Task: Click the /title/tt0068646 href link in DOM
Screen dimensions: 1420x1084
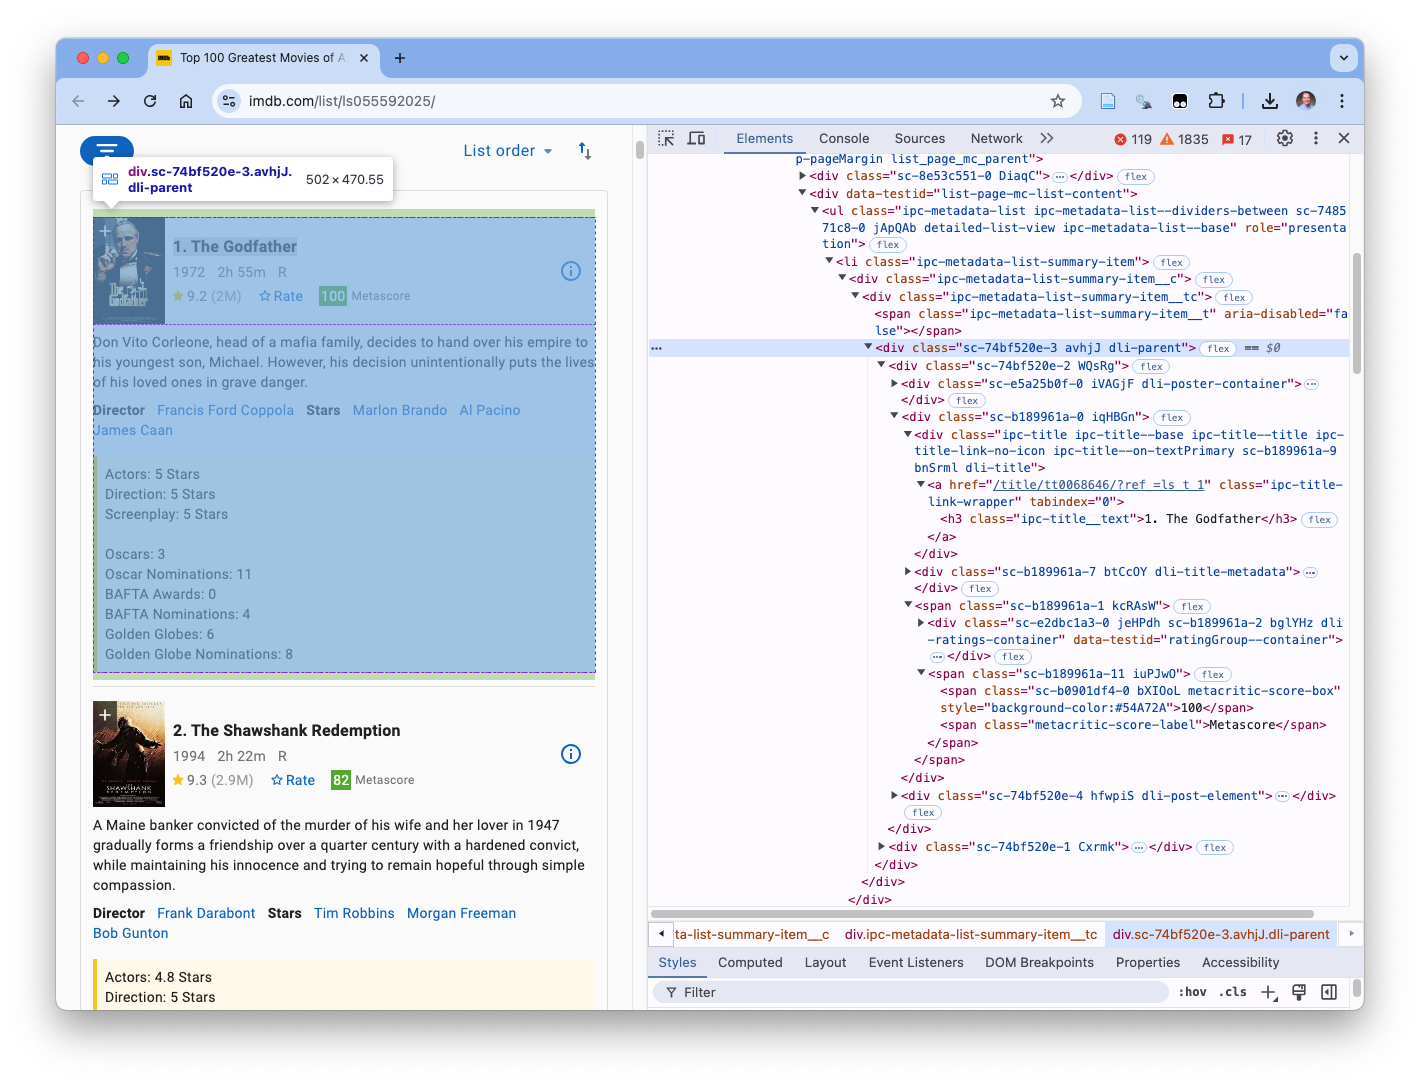Action: [x=1100, y=485]
